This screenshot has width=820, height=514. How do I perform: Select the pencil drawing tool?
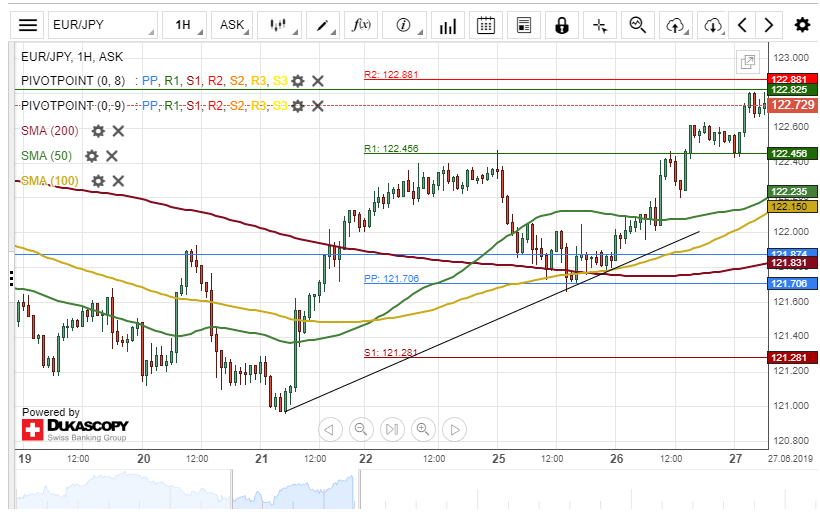pos(323,25)
